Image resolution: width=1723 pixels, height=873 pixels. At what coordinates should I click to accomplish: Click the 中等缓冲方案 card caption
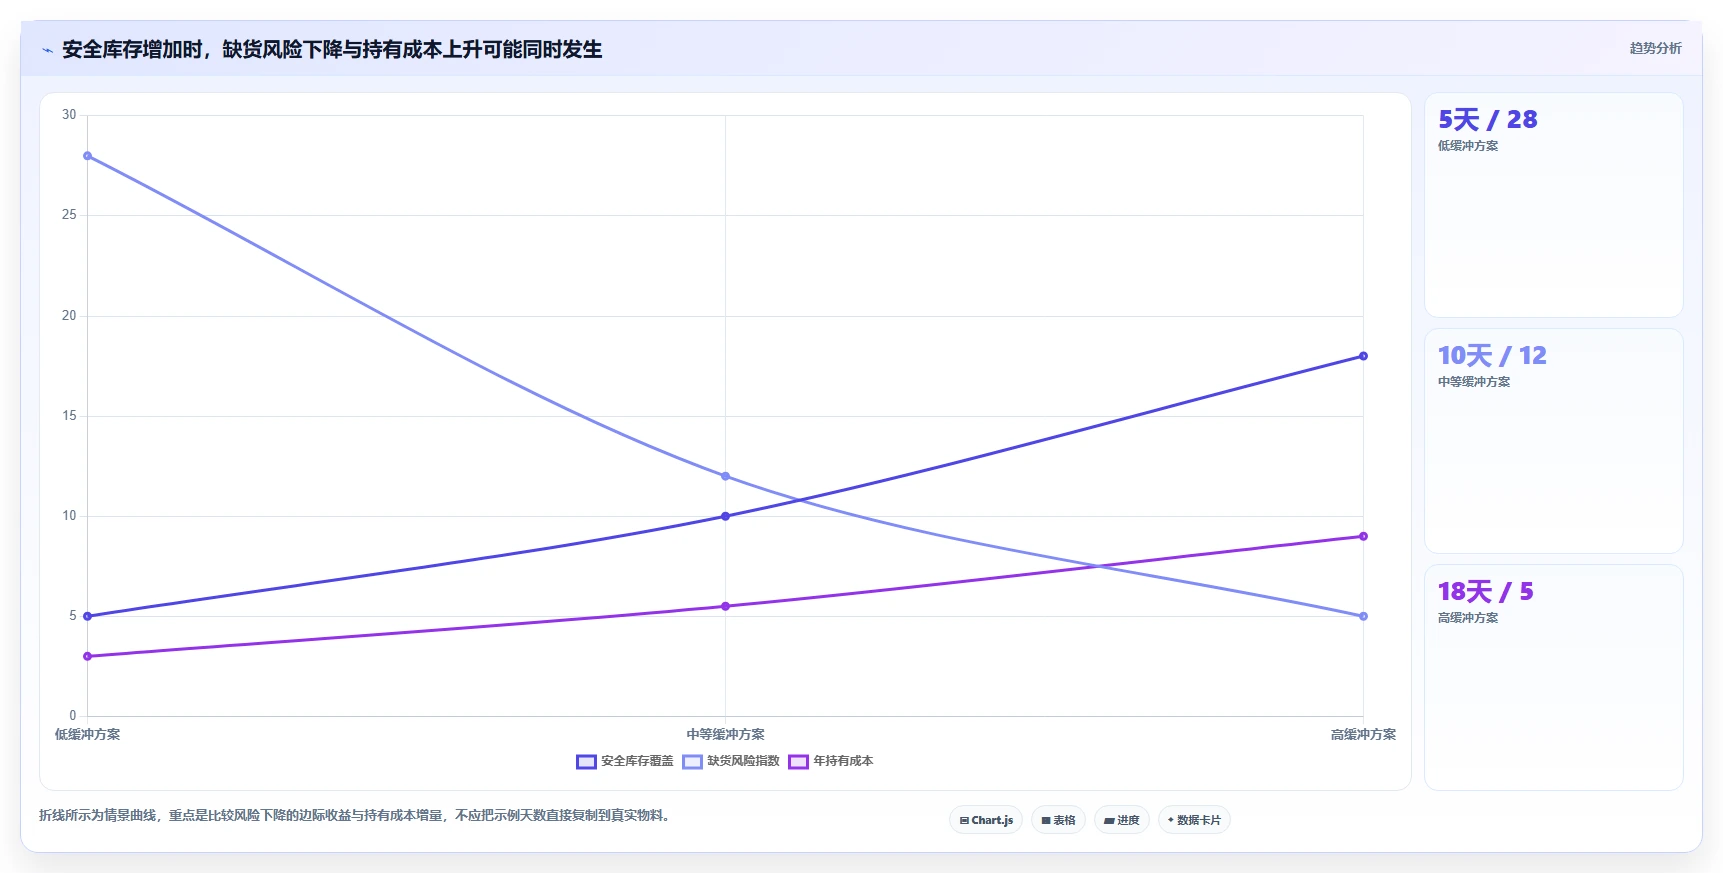[1474, 382]
